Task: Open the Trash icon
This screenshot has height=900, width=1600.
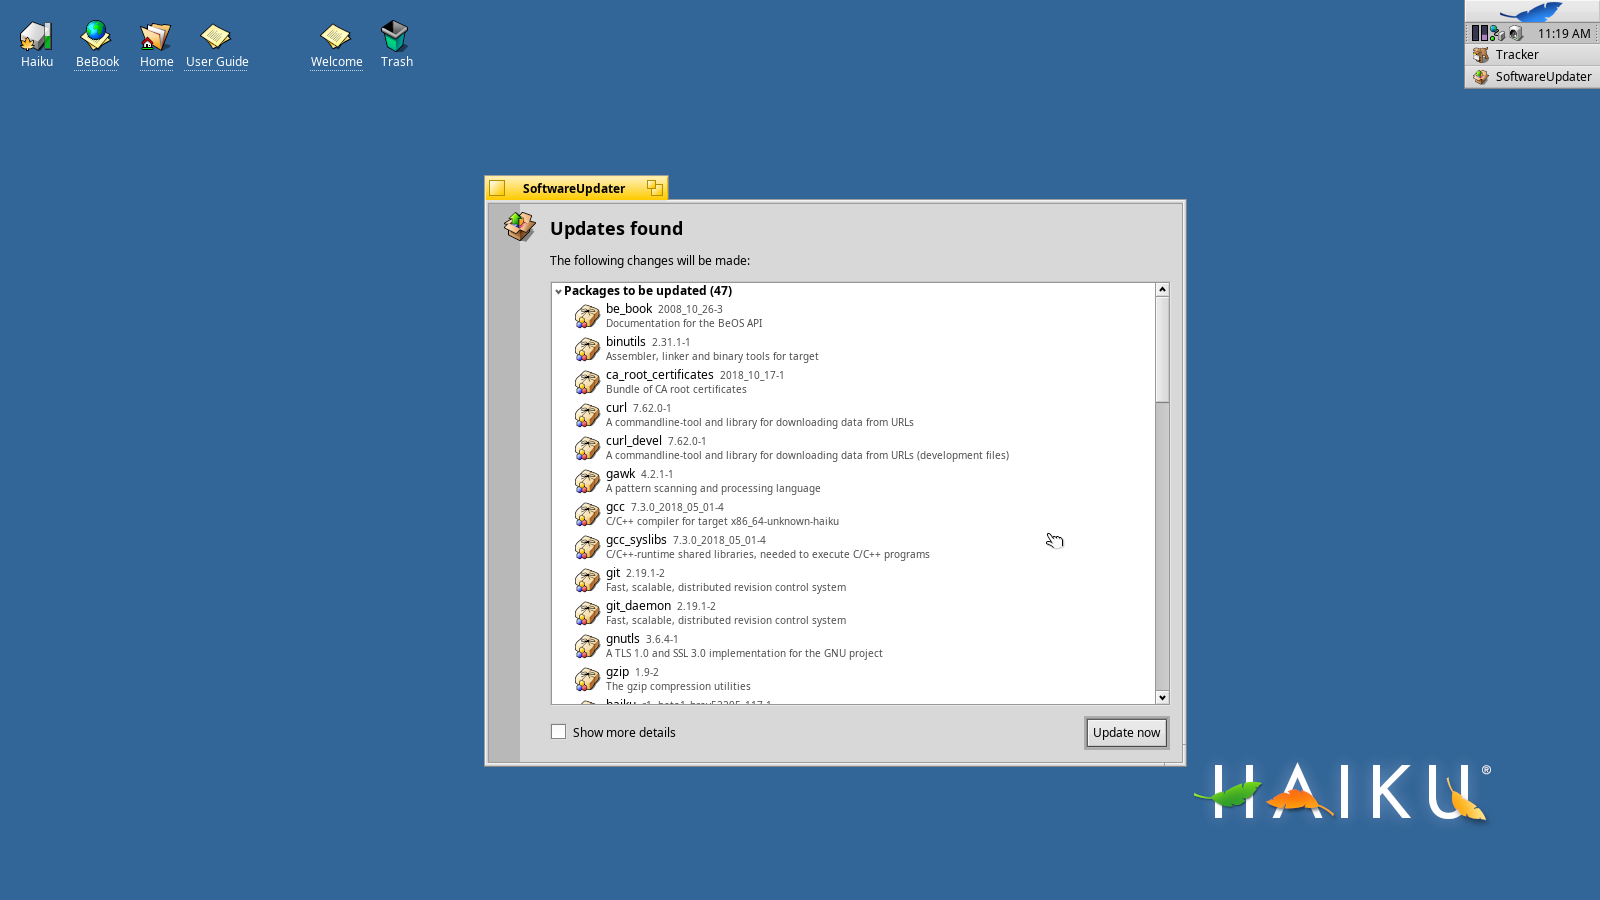Action: (396, 36)
